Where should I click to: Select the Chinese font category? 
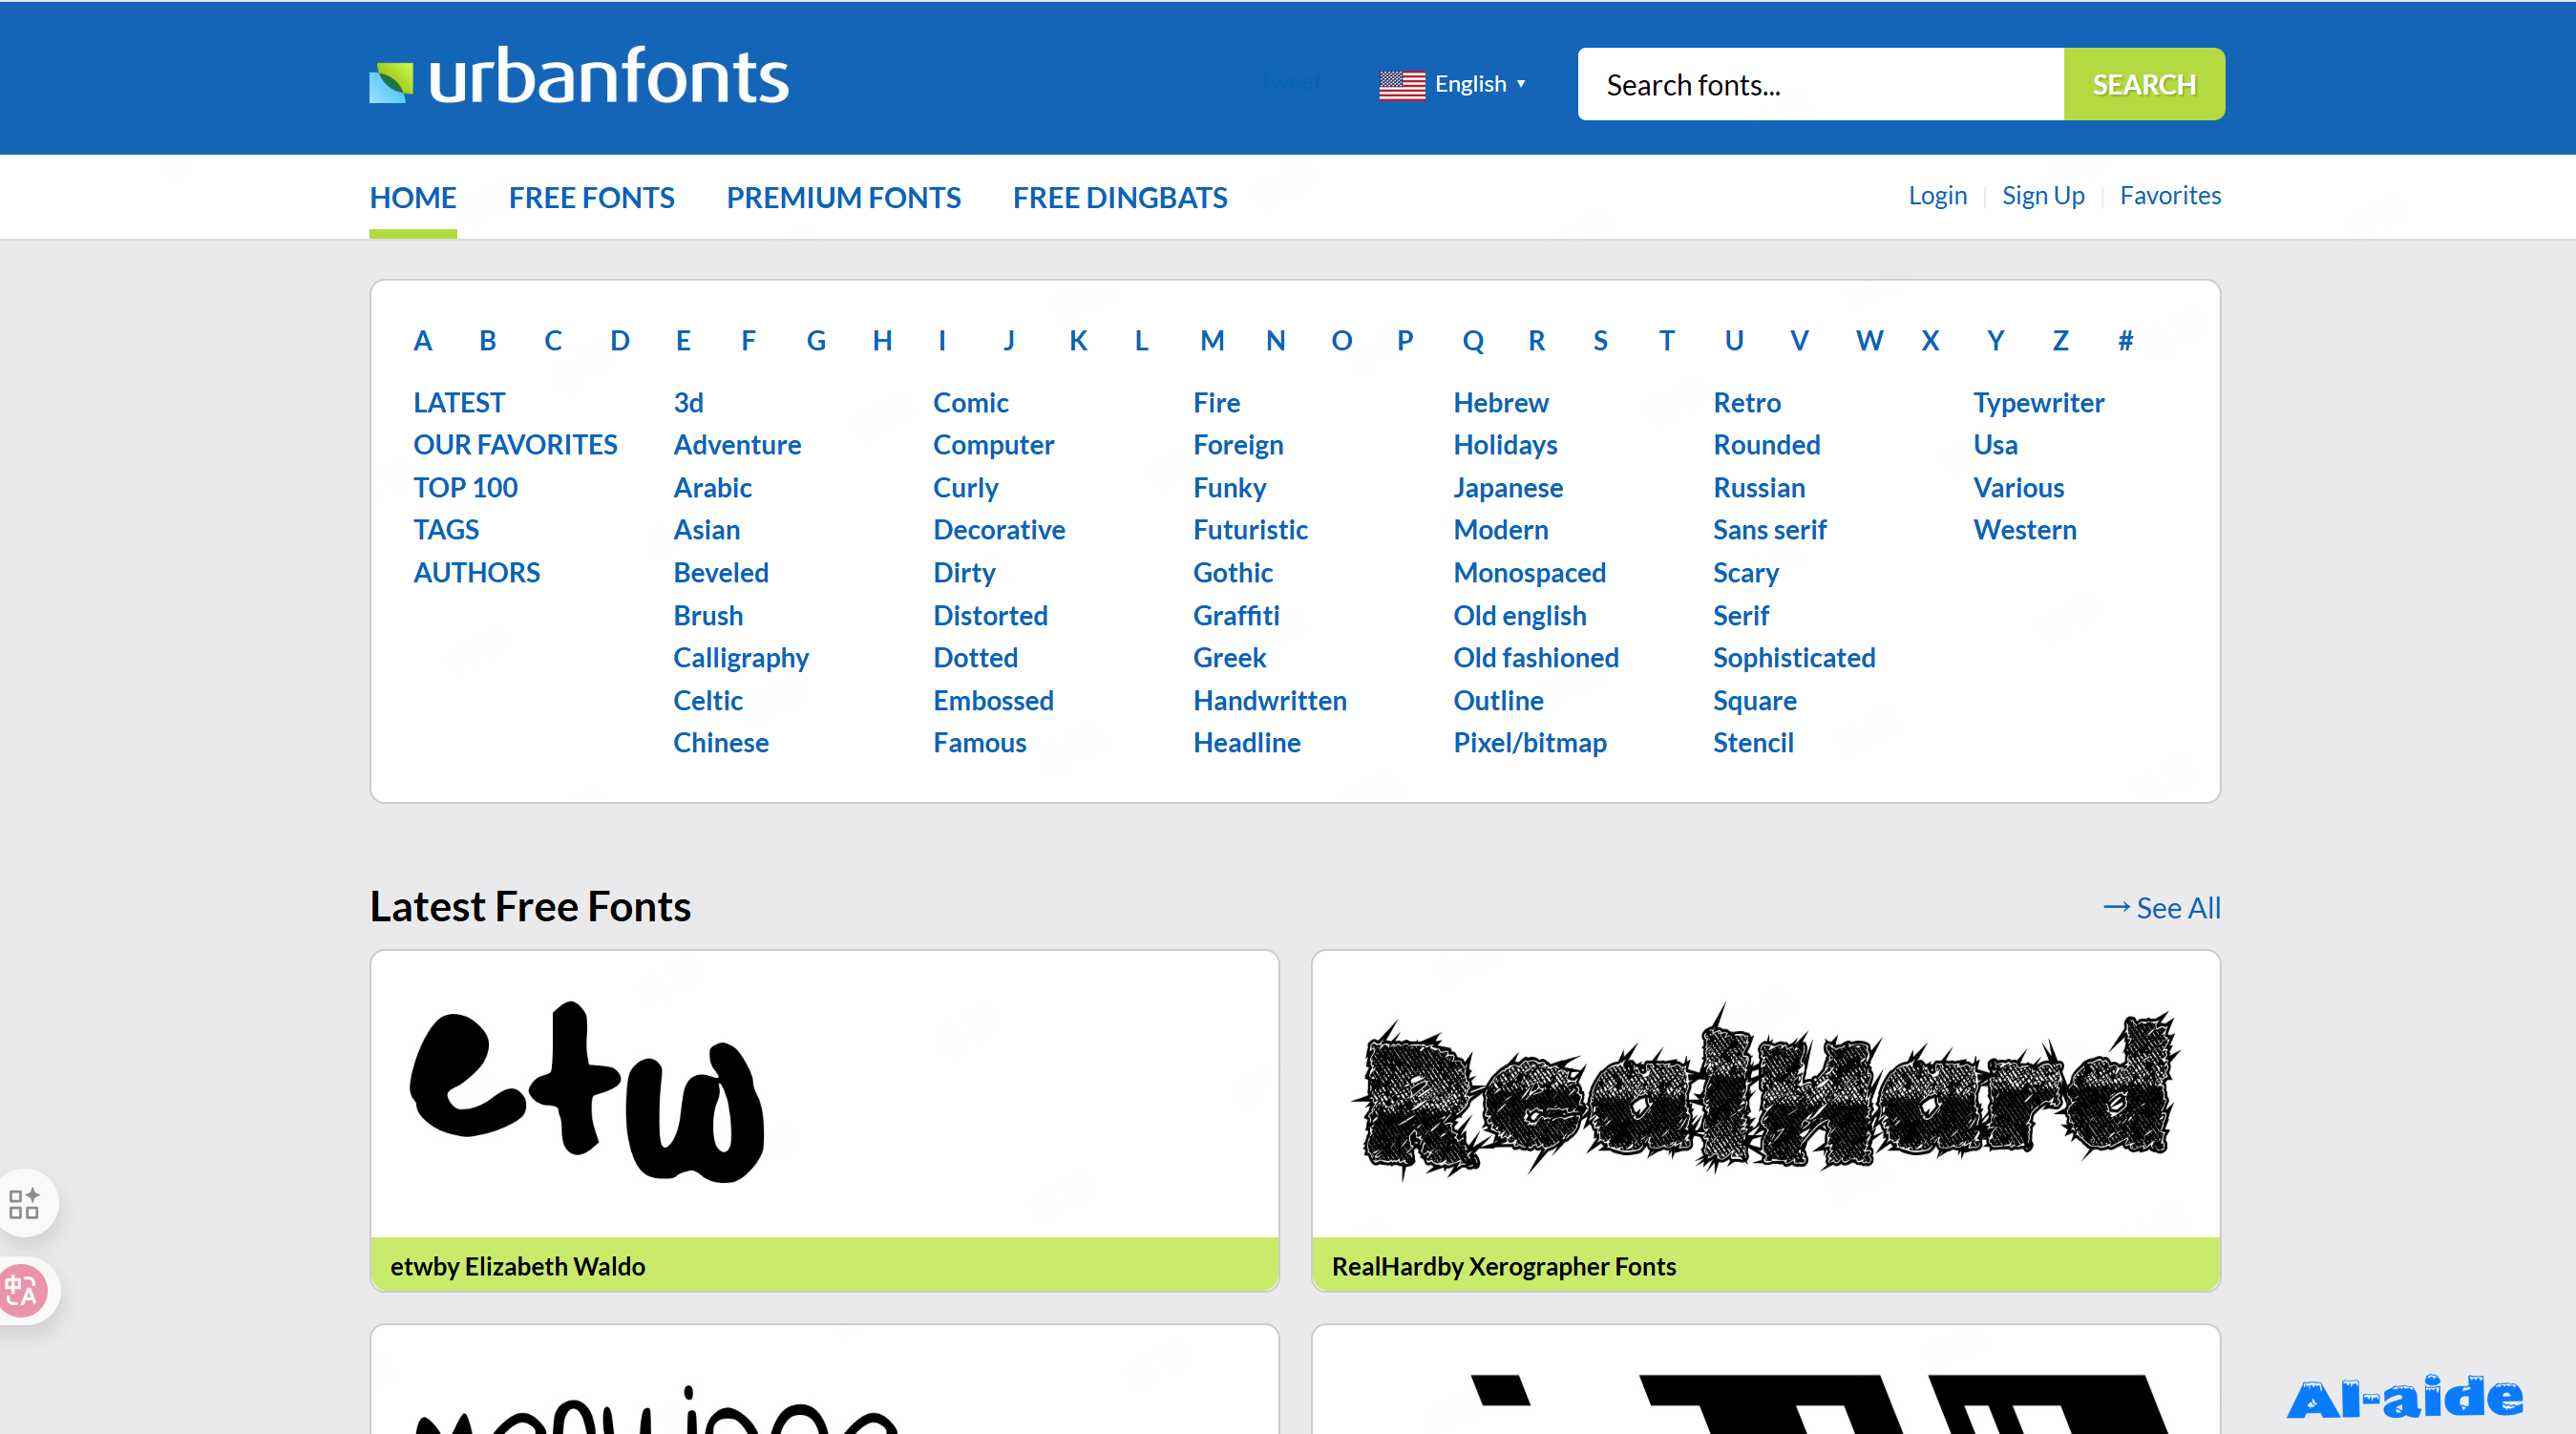(721, 743)
